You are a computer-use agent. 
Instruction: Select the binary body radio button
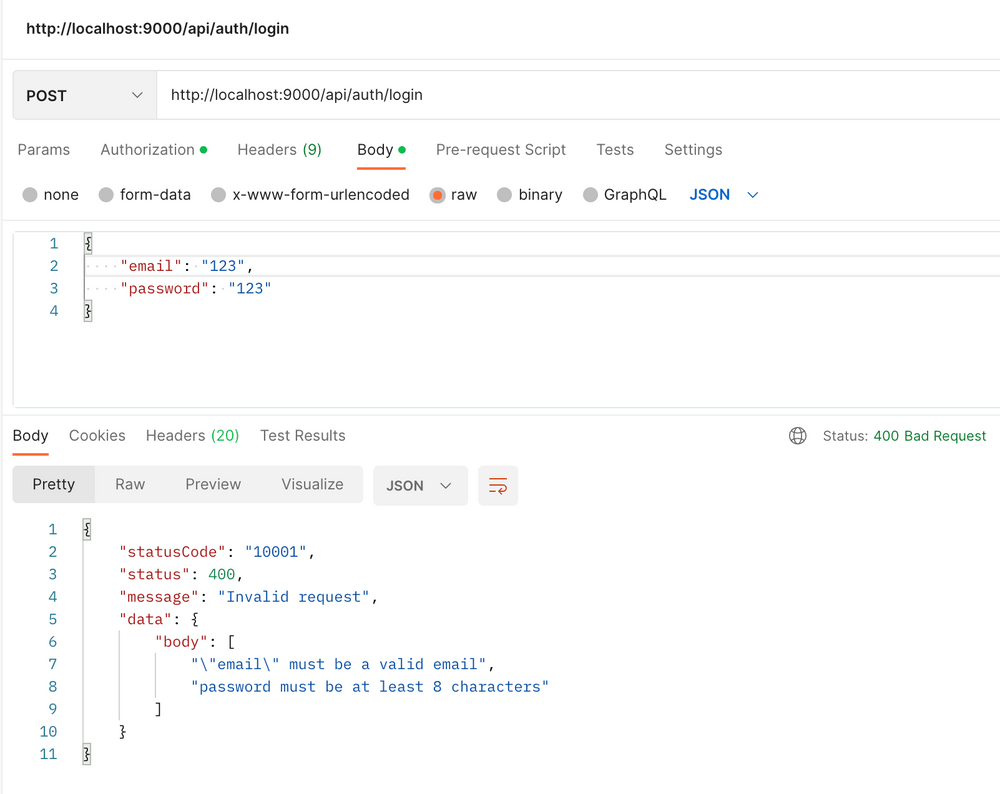click(x=504, y=195)
